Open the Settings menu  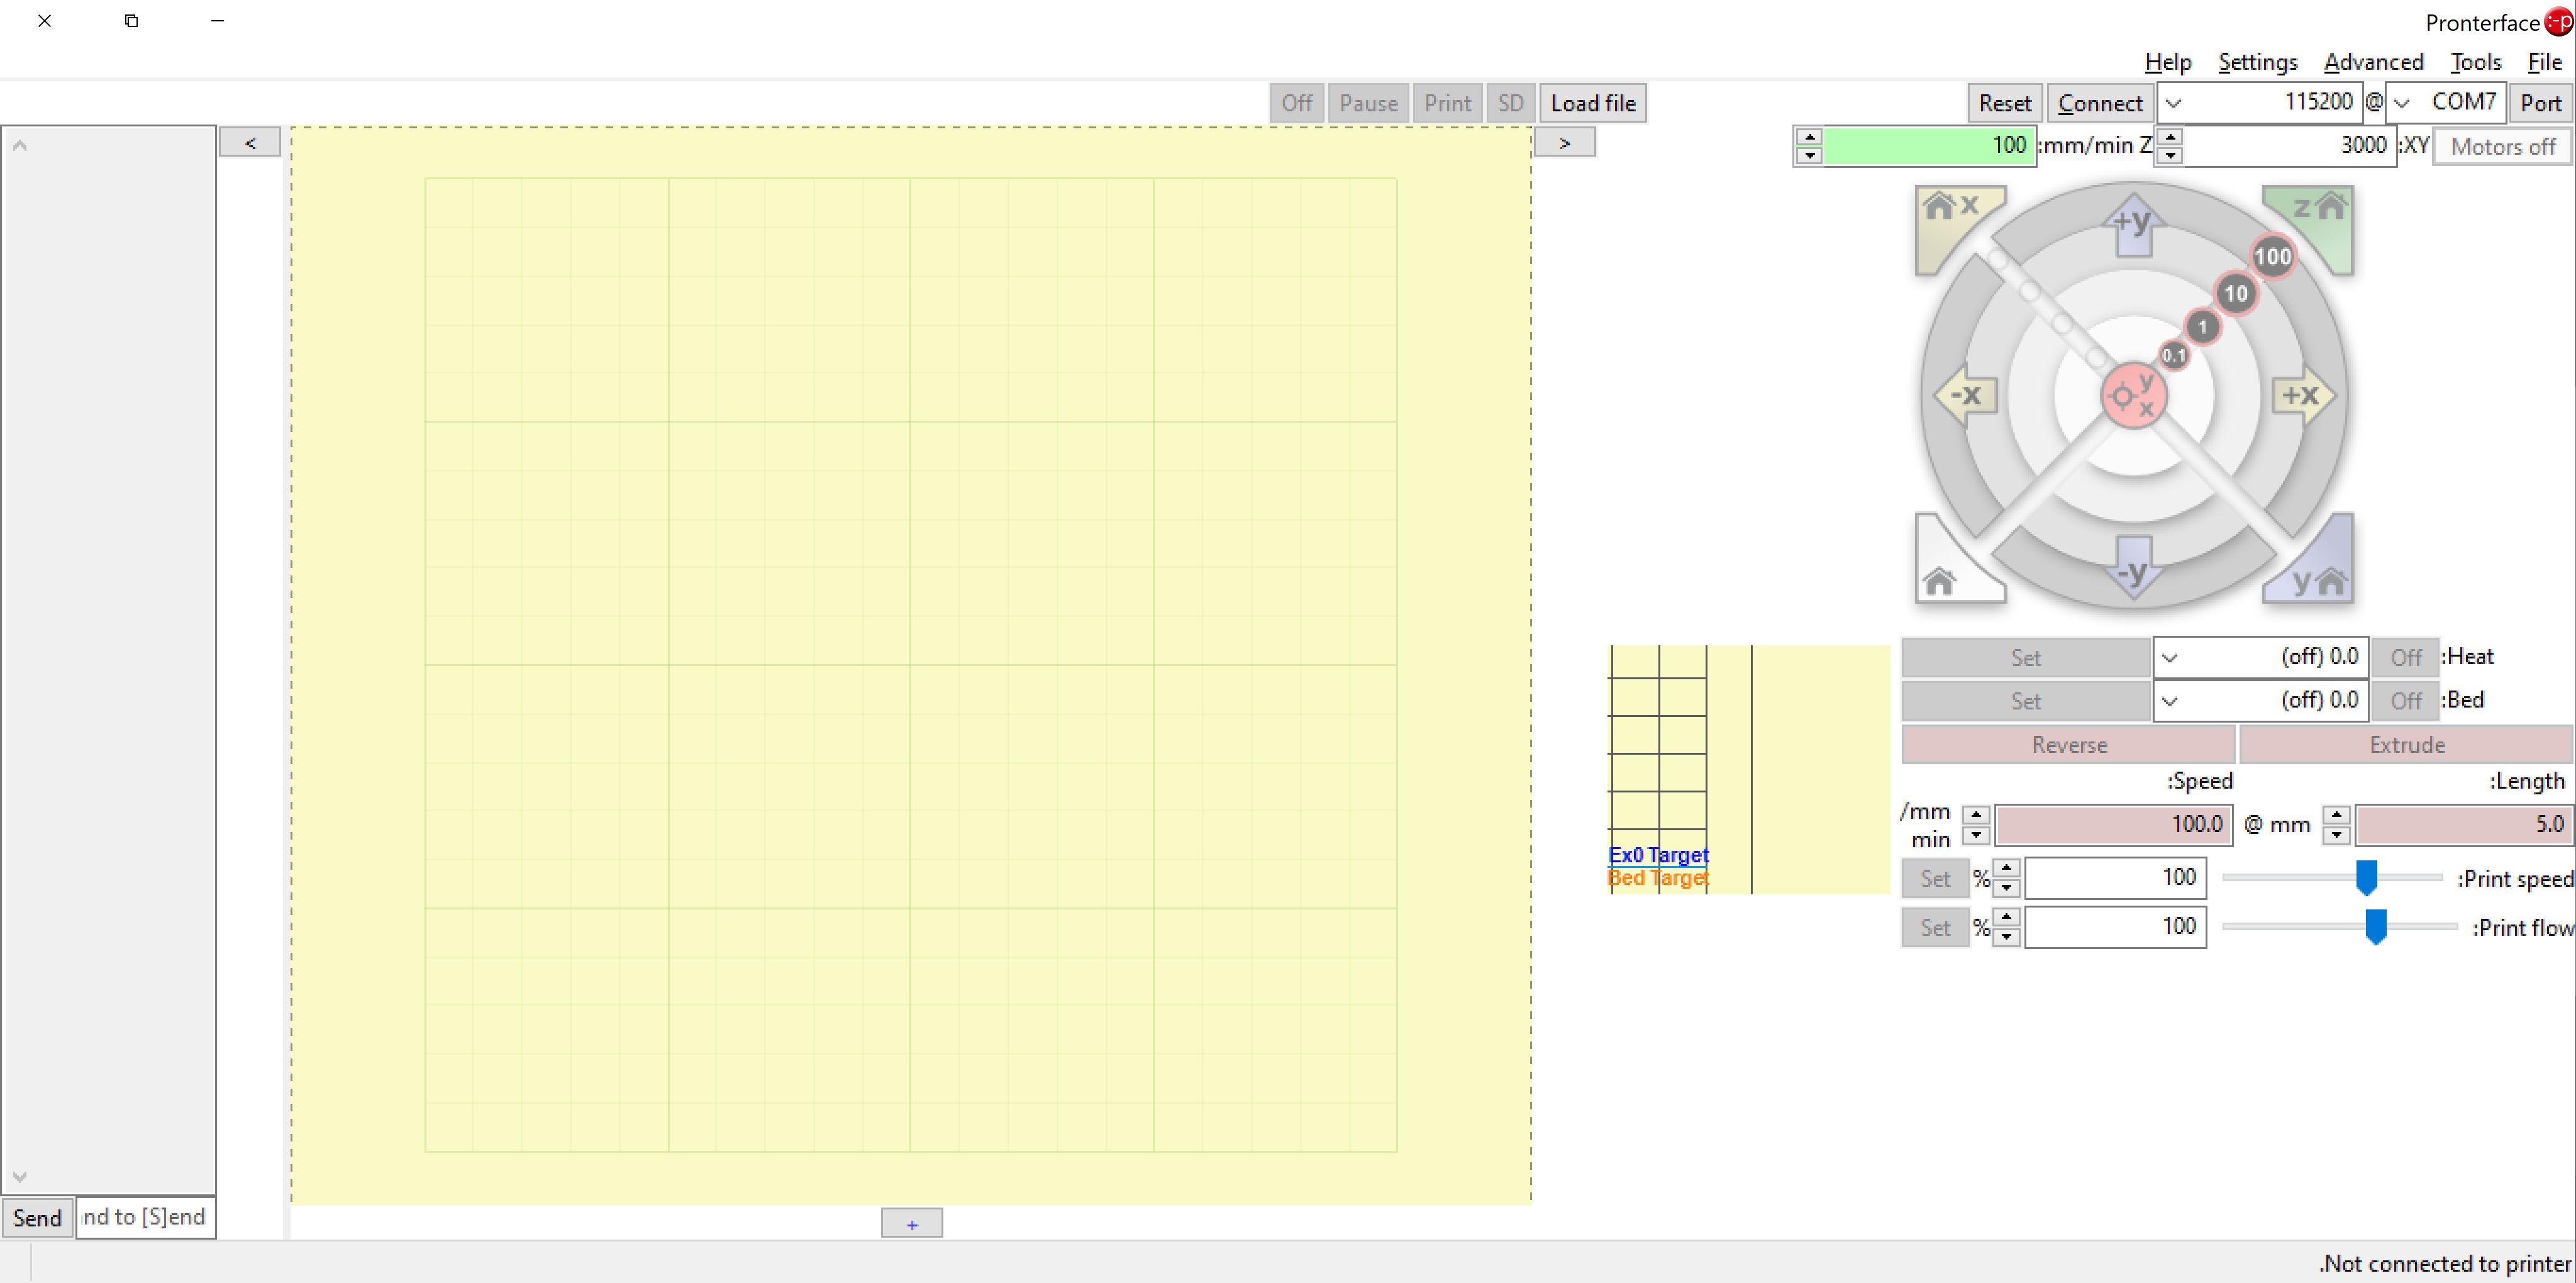[x=2257, y=62]
